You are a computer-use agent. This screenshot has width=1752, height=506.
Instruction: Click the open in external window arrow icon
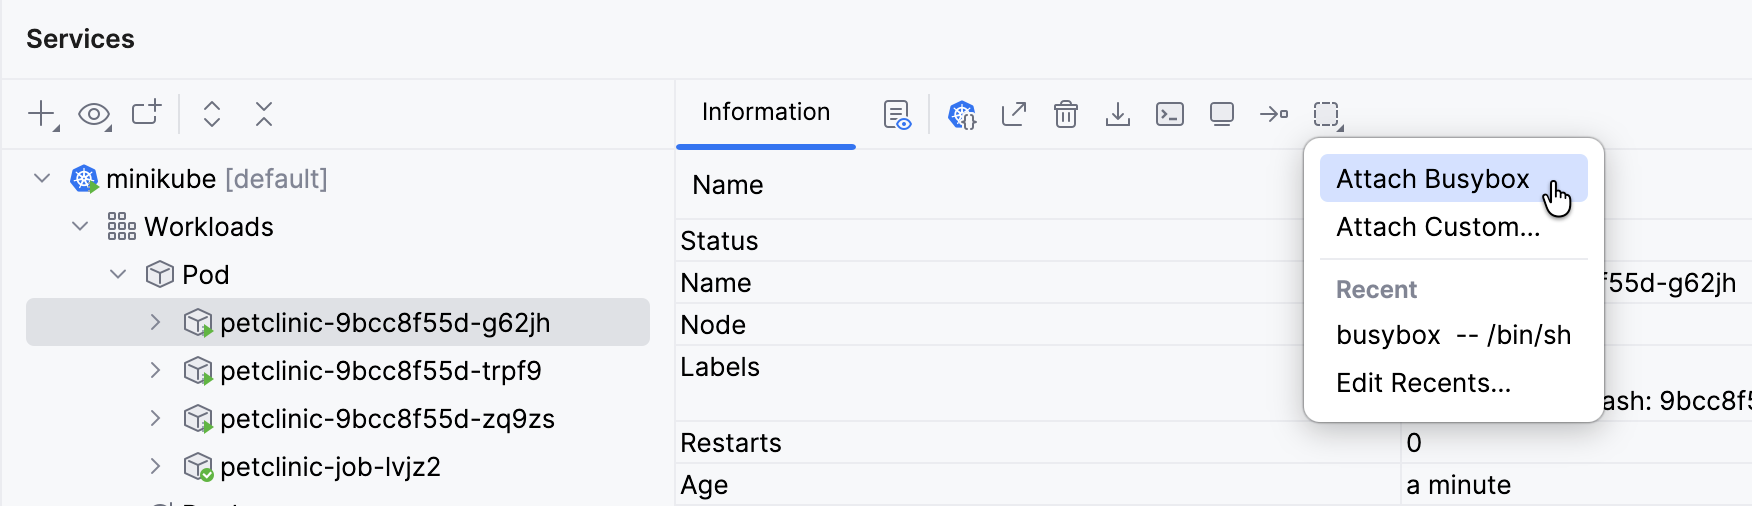[1014, 114]
